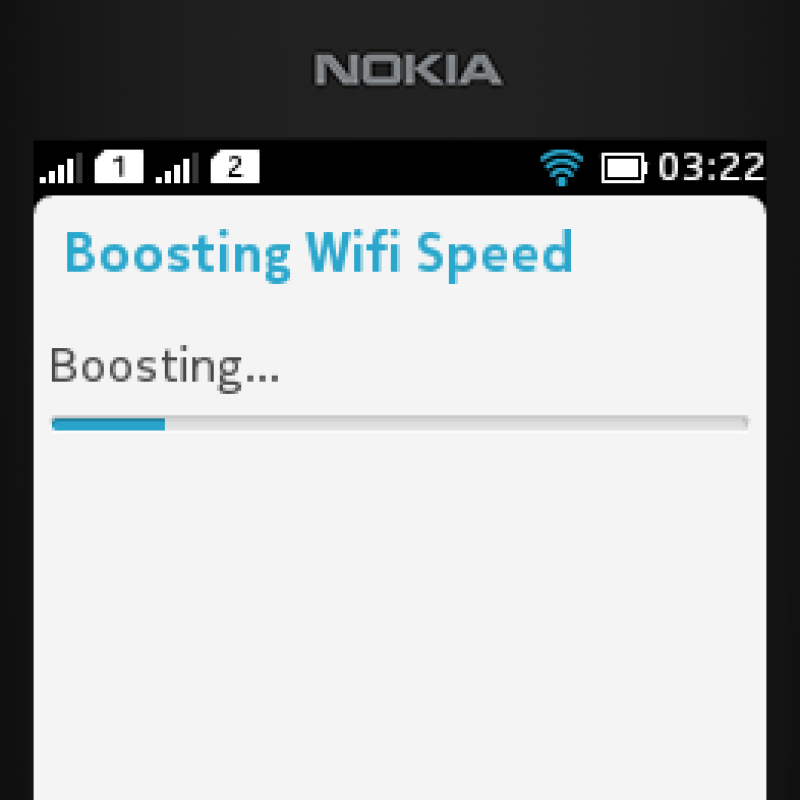Tap the blue Wifi status icon
Viewport: 800px width, 800px height.
point(561,167)
